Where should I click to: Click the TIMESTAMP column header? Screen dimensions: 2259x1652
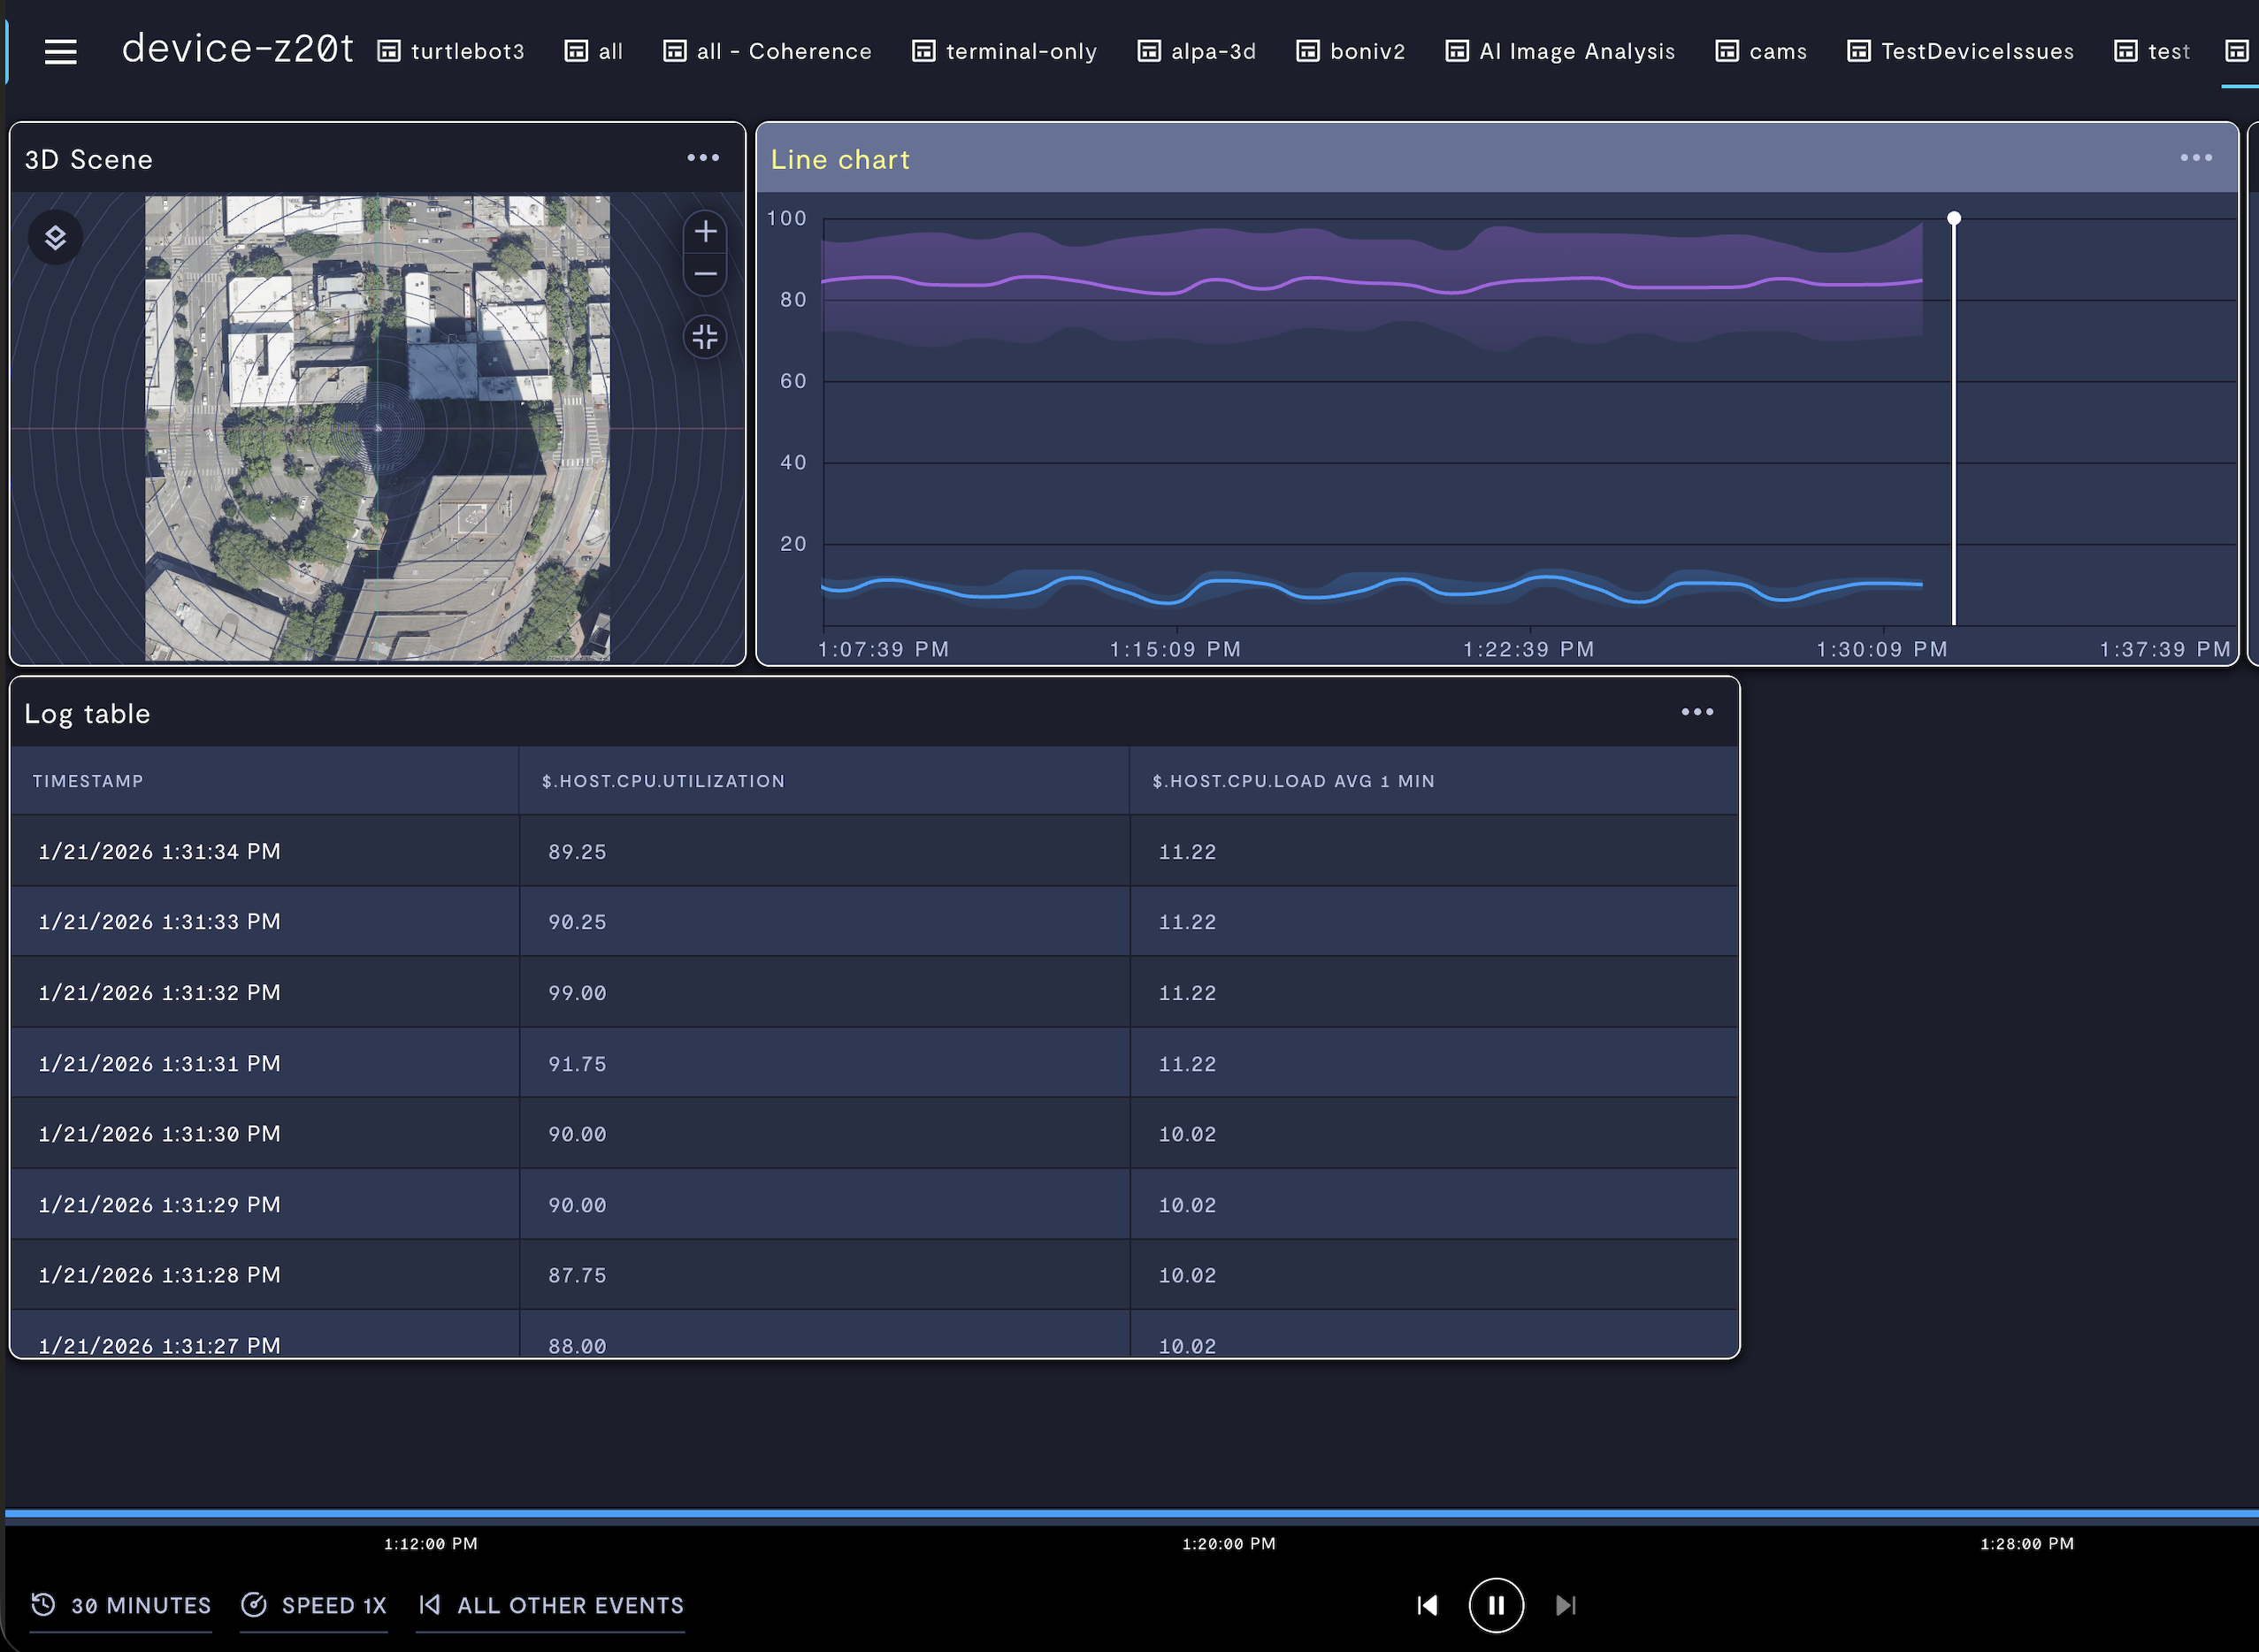(x=88, y=781)
